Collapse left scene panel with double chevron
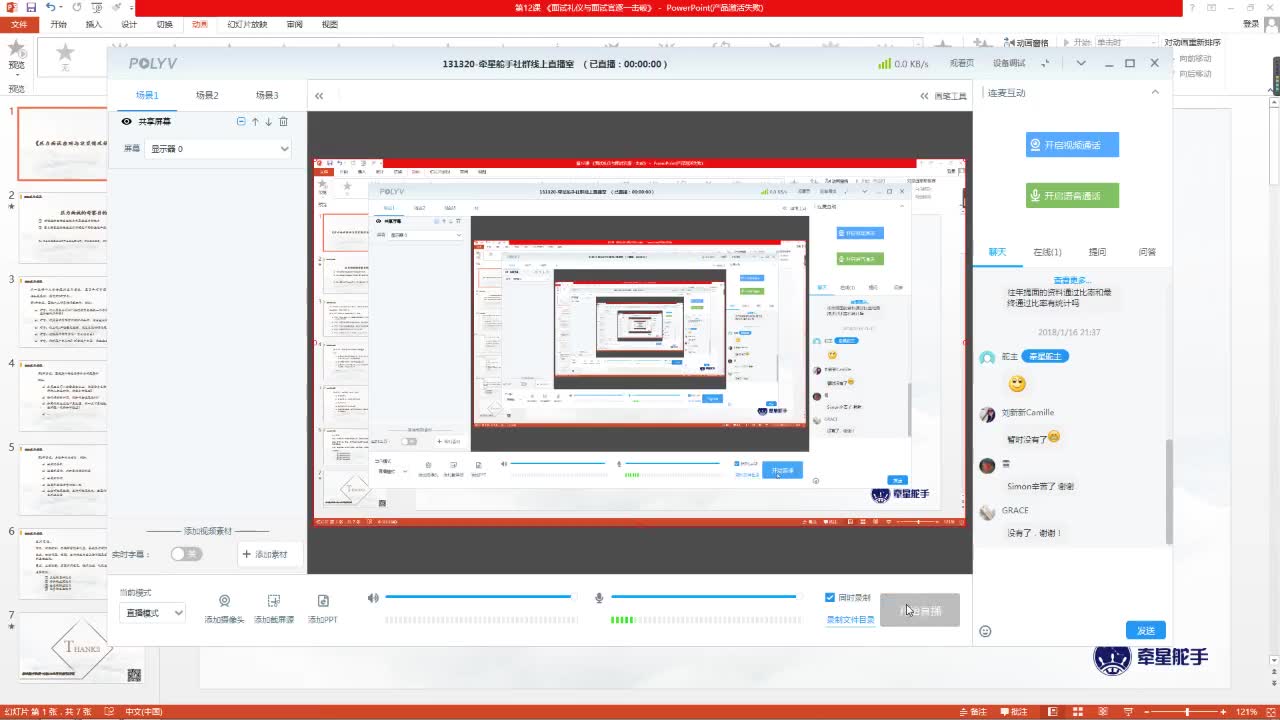This screenshot has width=1280, height=720. tap(319, 96)
